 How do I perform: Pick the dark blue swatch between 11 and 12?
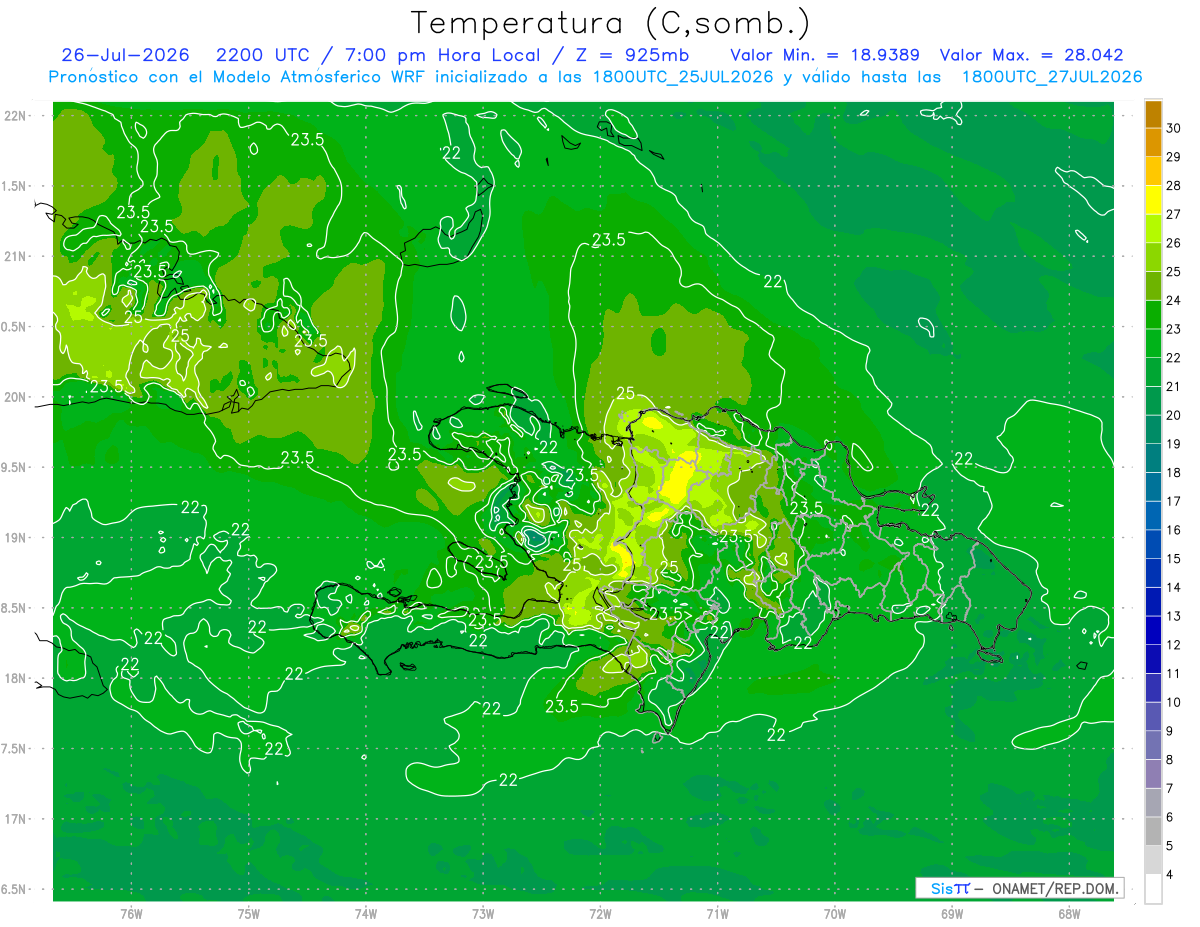point(1153,659)
